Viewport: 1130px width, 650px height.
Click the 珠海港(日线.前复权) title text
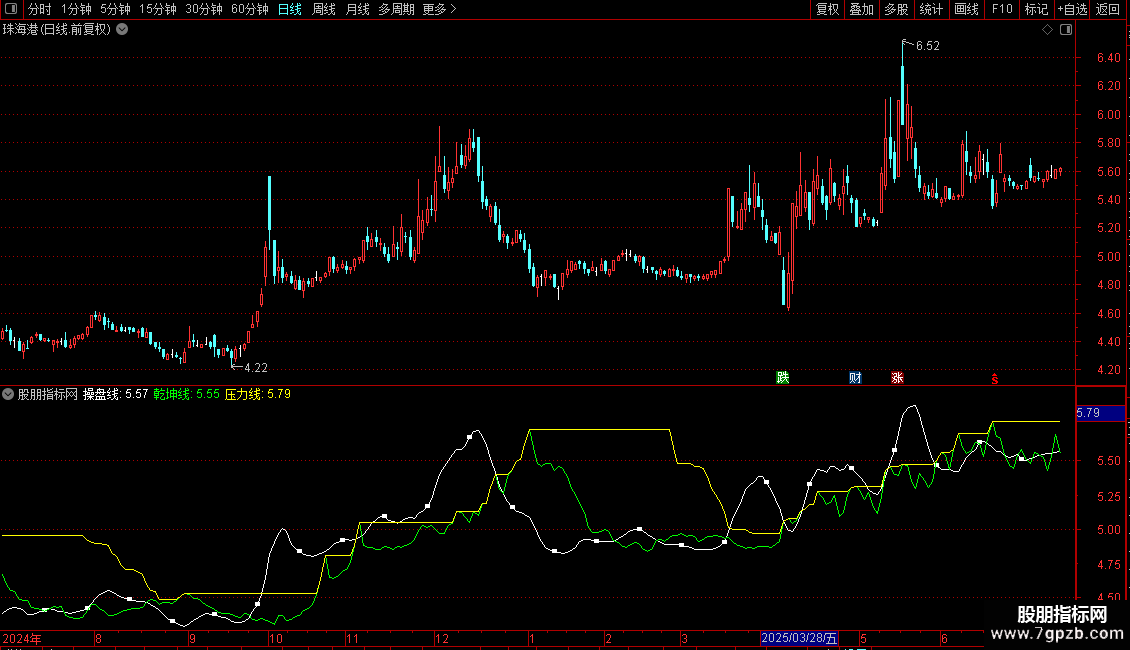[57, 30]
